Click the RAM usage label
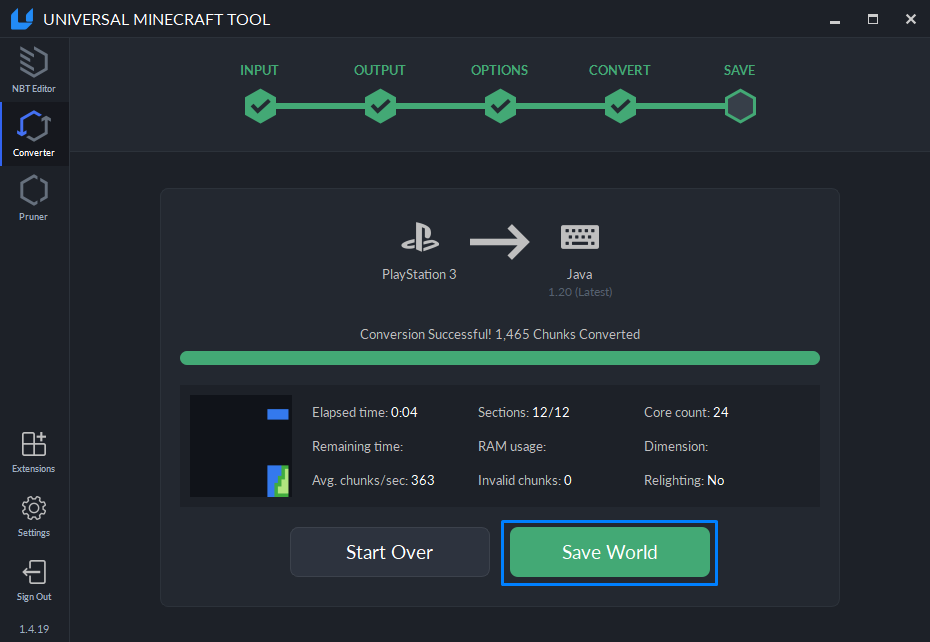930x642 pixels. point(512,446)
